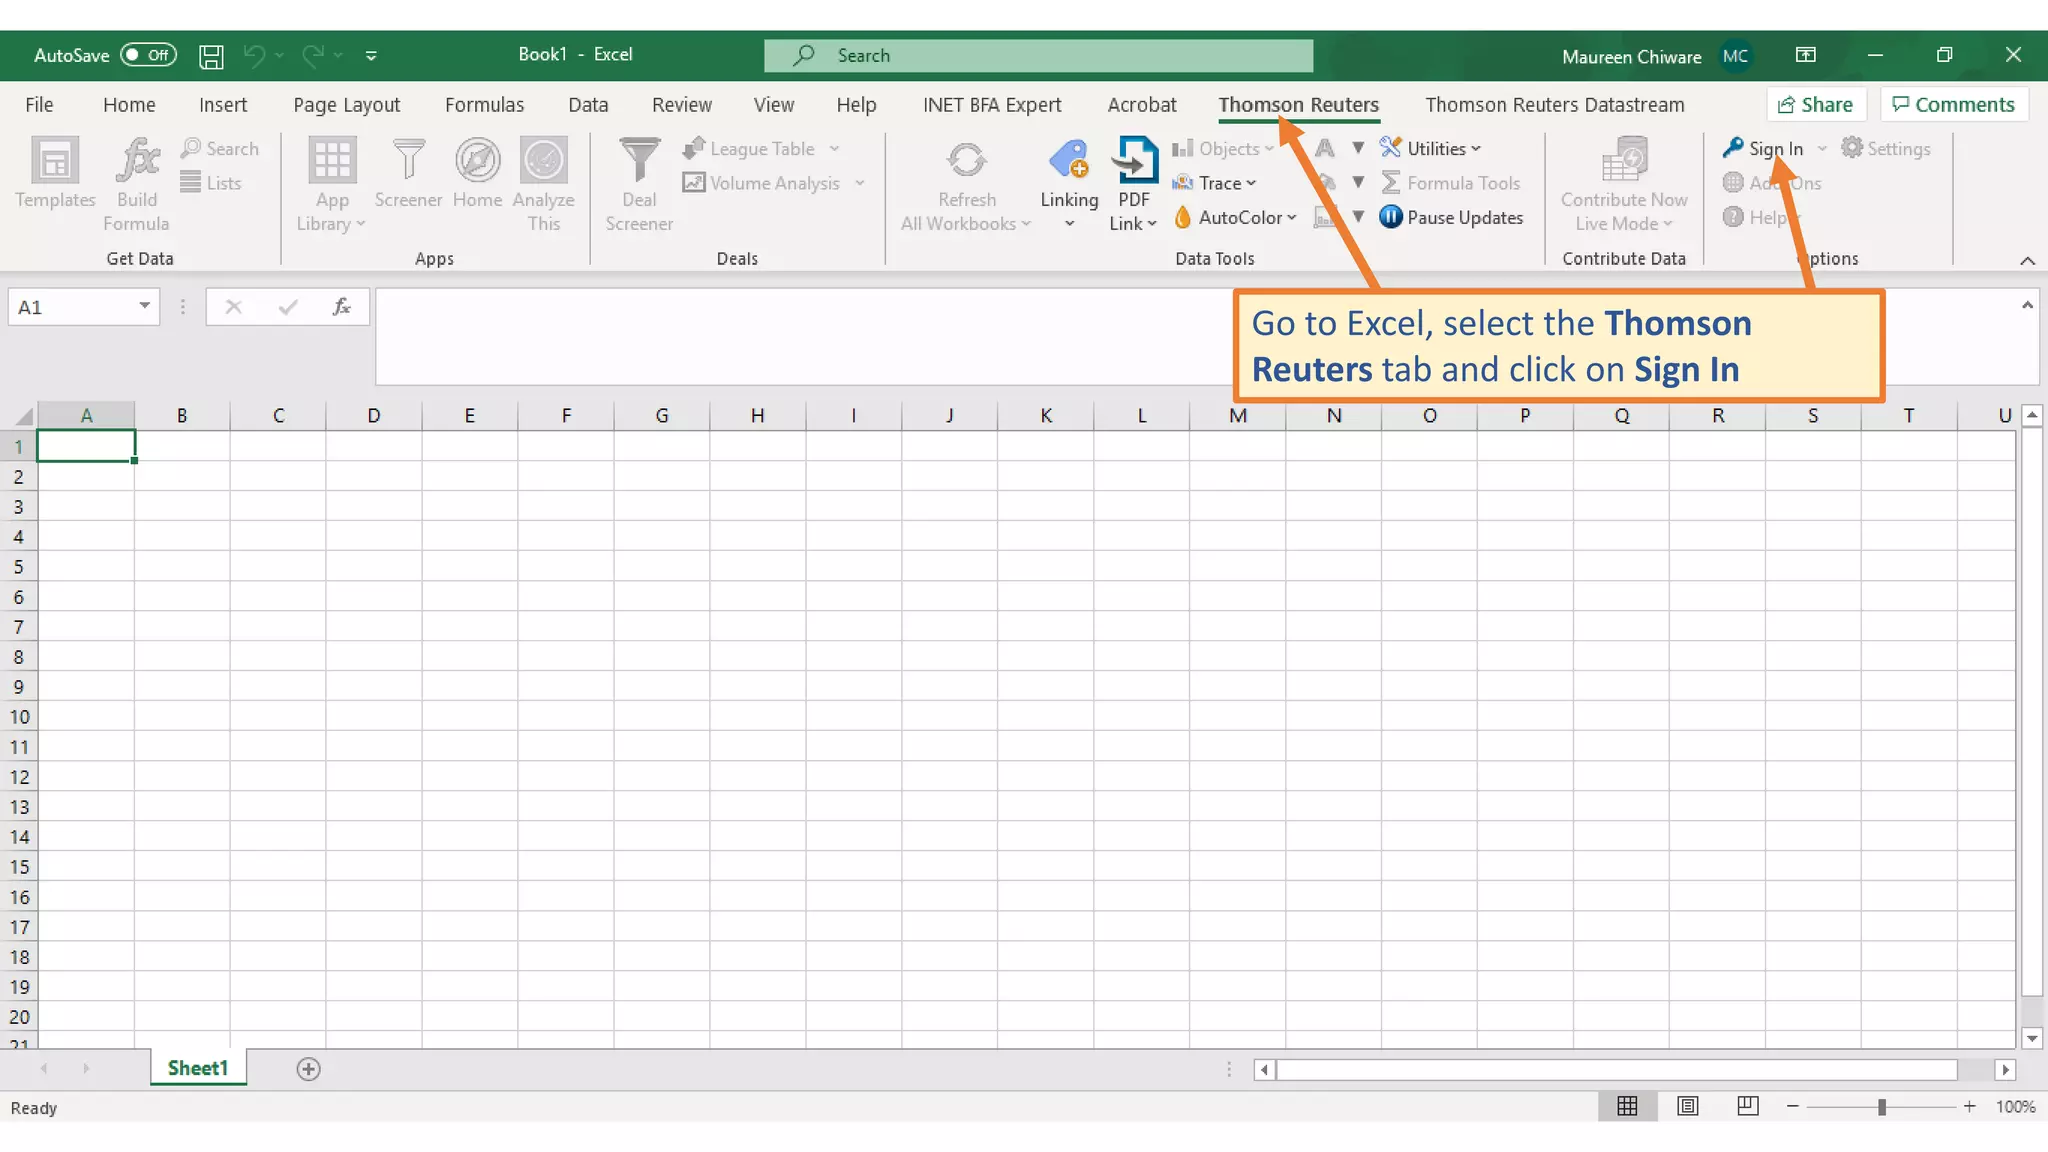Screen dimensions: 2048x1152
Task: Expand the formula bar chevron
Action: click(2027, 305)
